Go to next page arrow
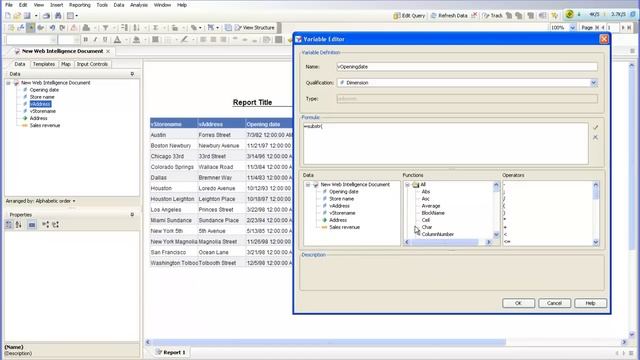The height and width of the screenshot is (360, 640). click(623, 28)
